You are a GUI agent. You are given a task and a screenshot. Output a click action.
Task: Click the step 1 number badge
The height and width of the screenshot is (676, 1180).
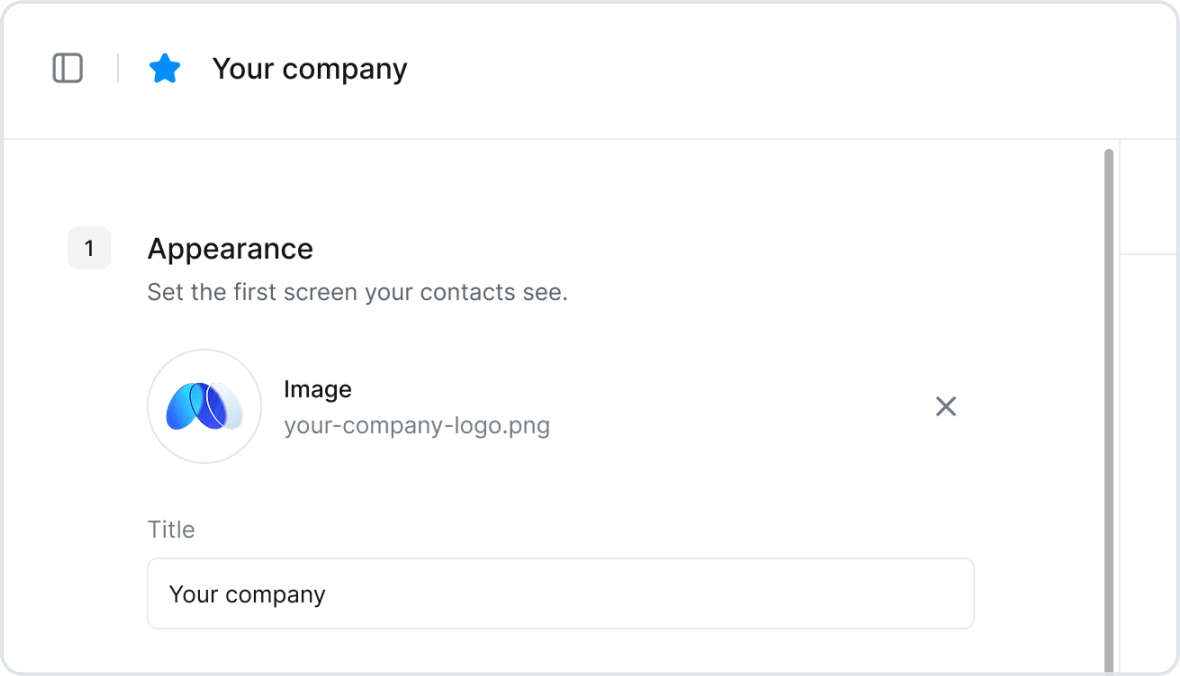pyautogui.click(x=90, y=248)
